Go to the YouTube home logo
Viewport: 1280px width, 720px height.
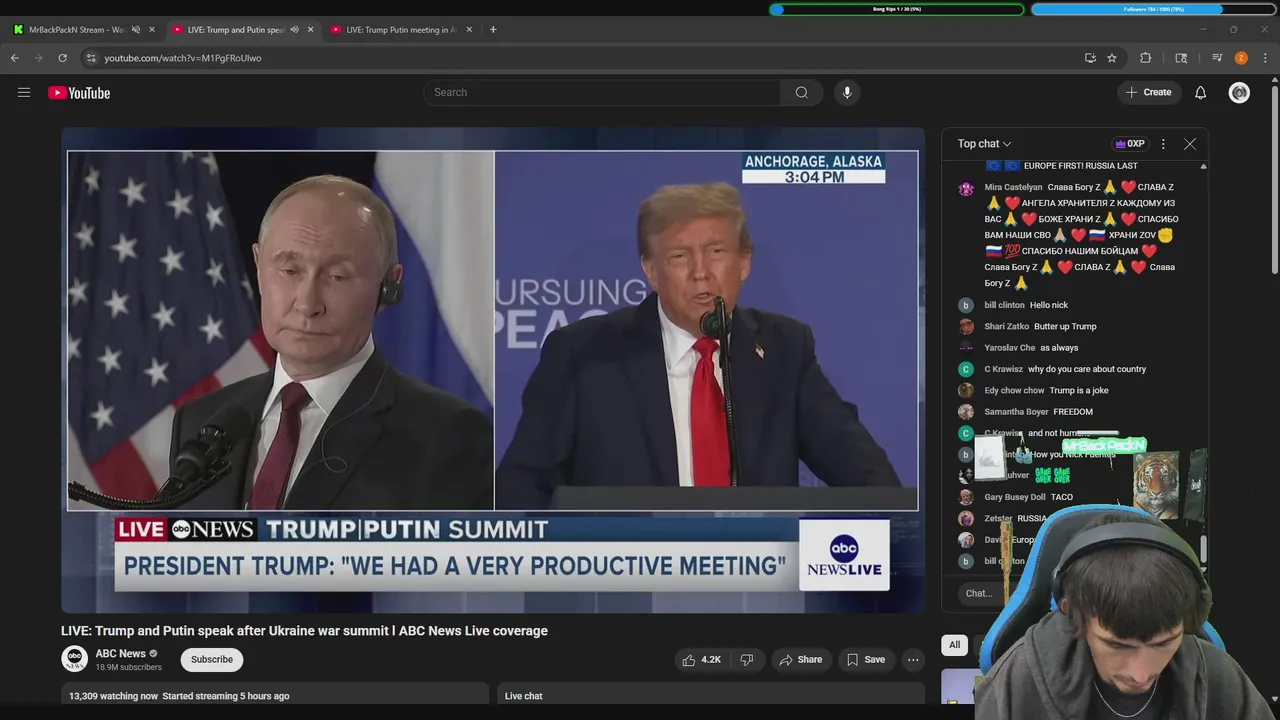click(x=79, y=93)
